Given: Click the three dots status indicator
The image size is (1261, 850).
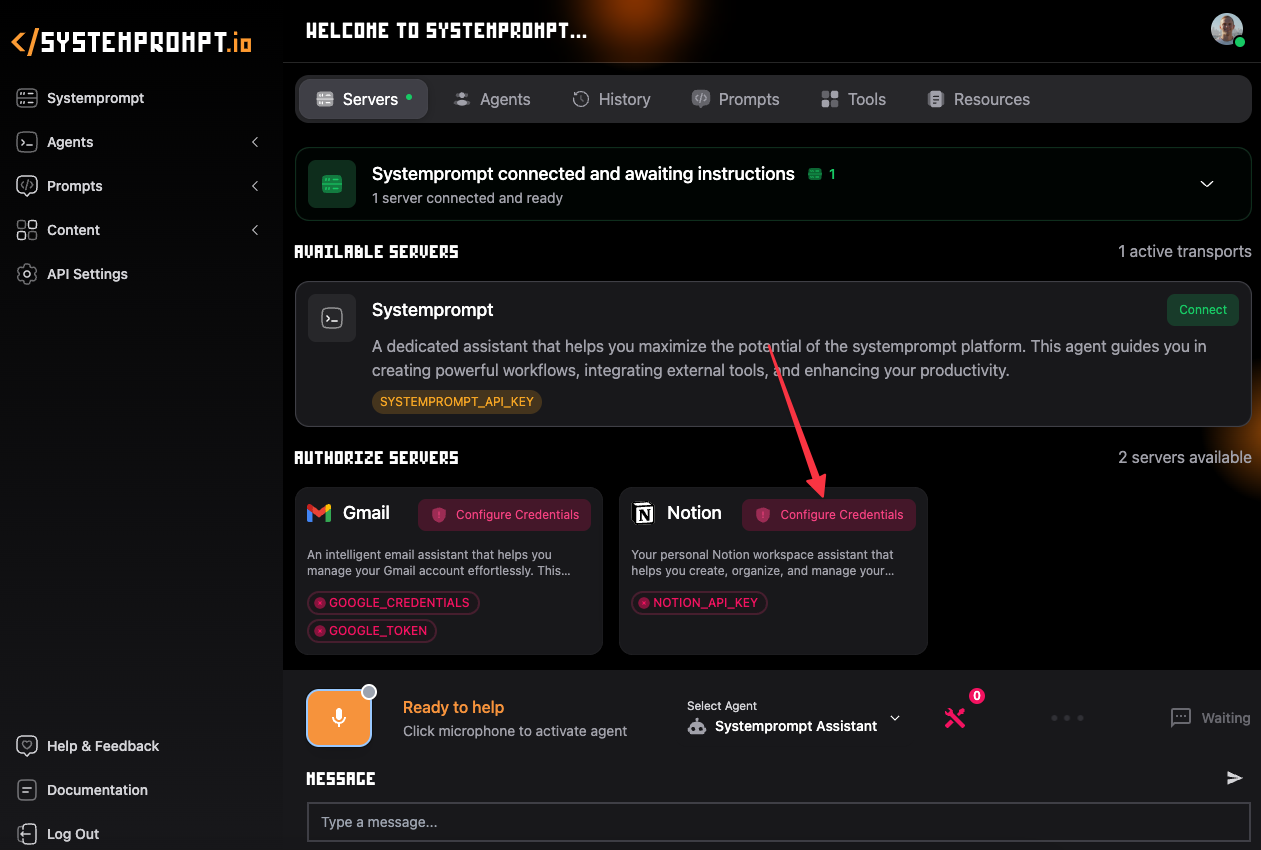Looking at the screenshot, I should tap(1067, 718).
